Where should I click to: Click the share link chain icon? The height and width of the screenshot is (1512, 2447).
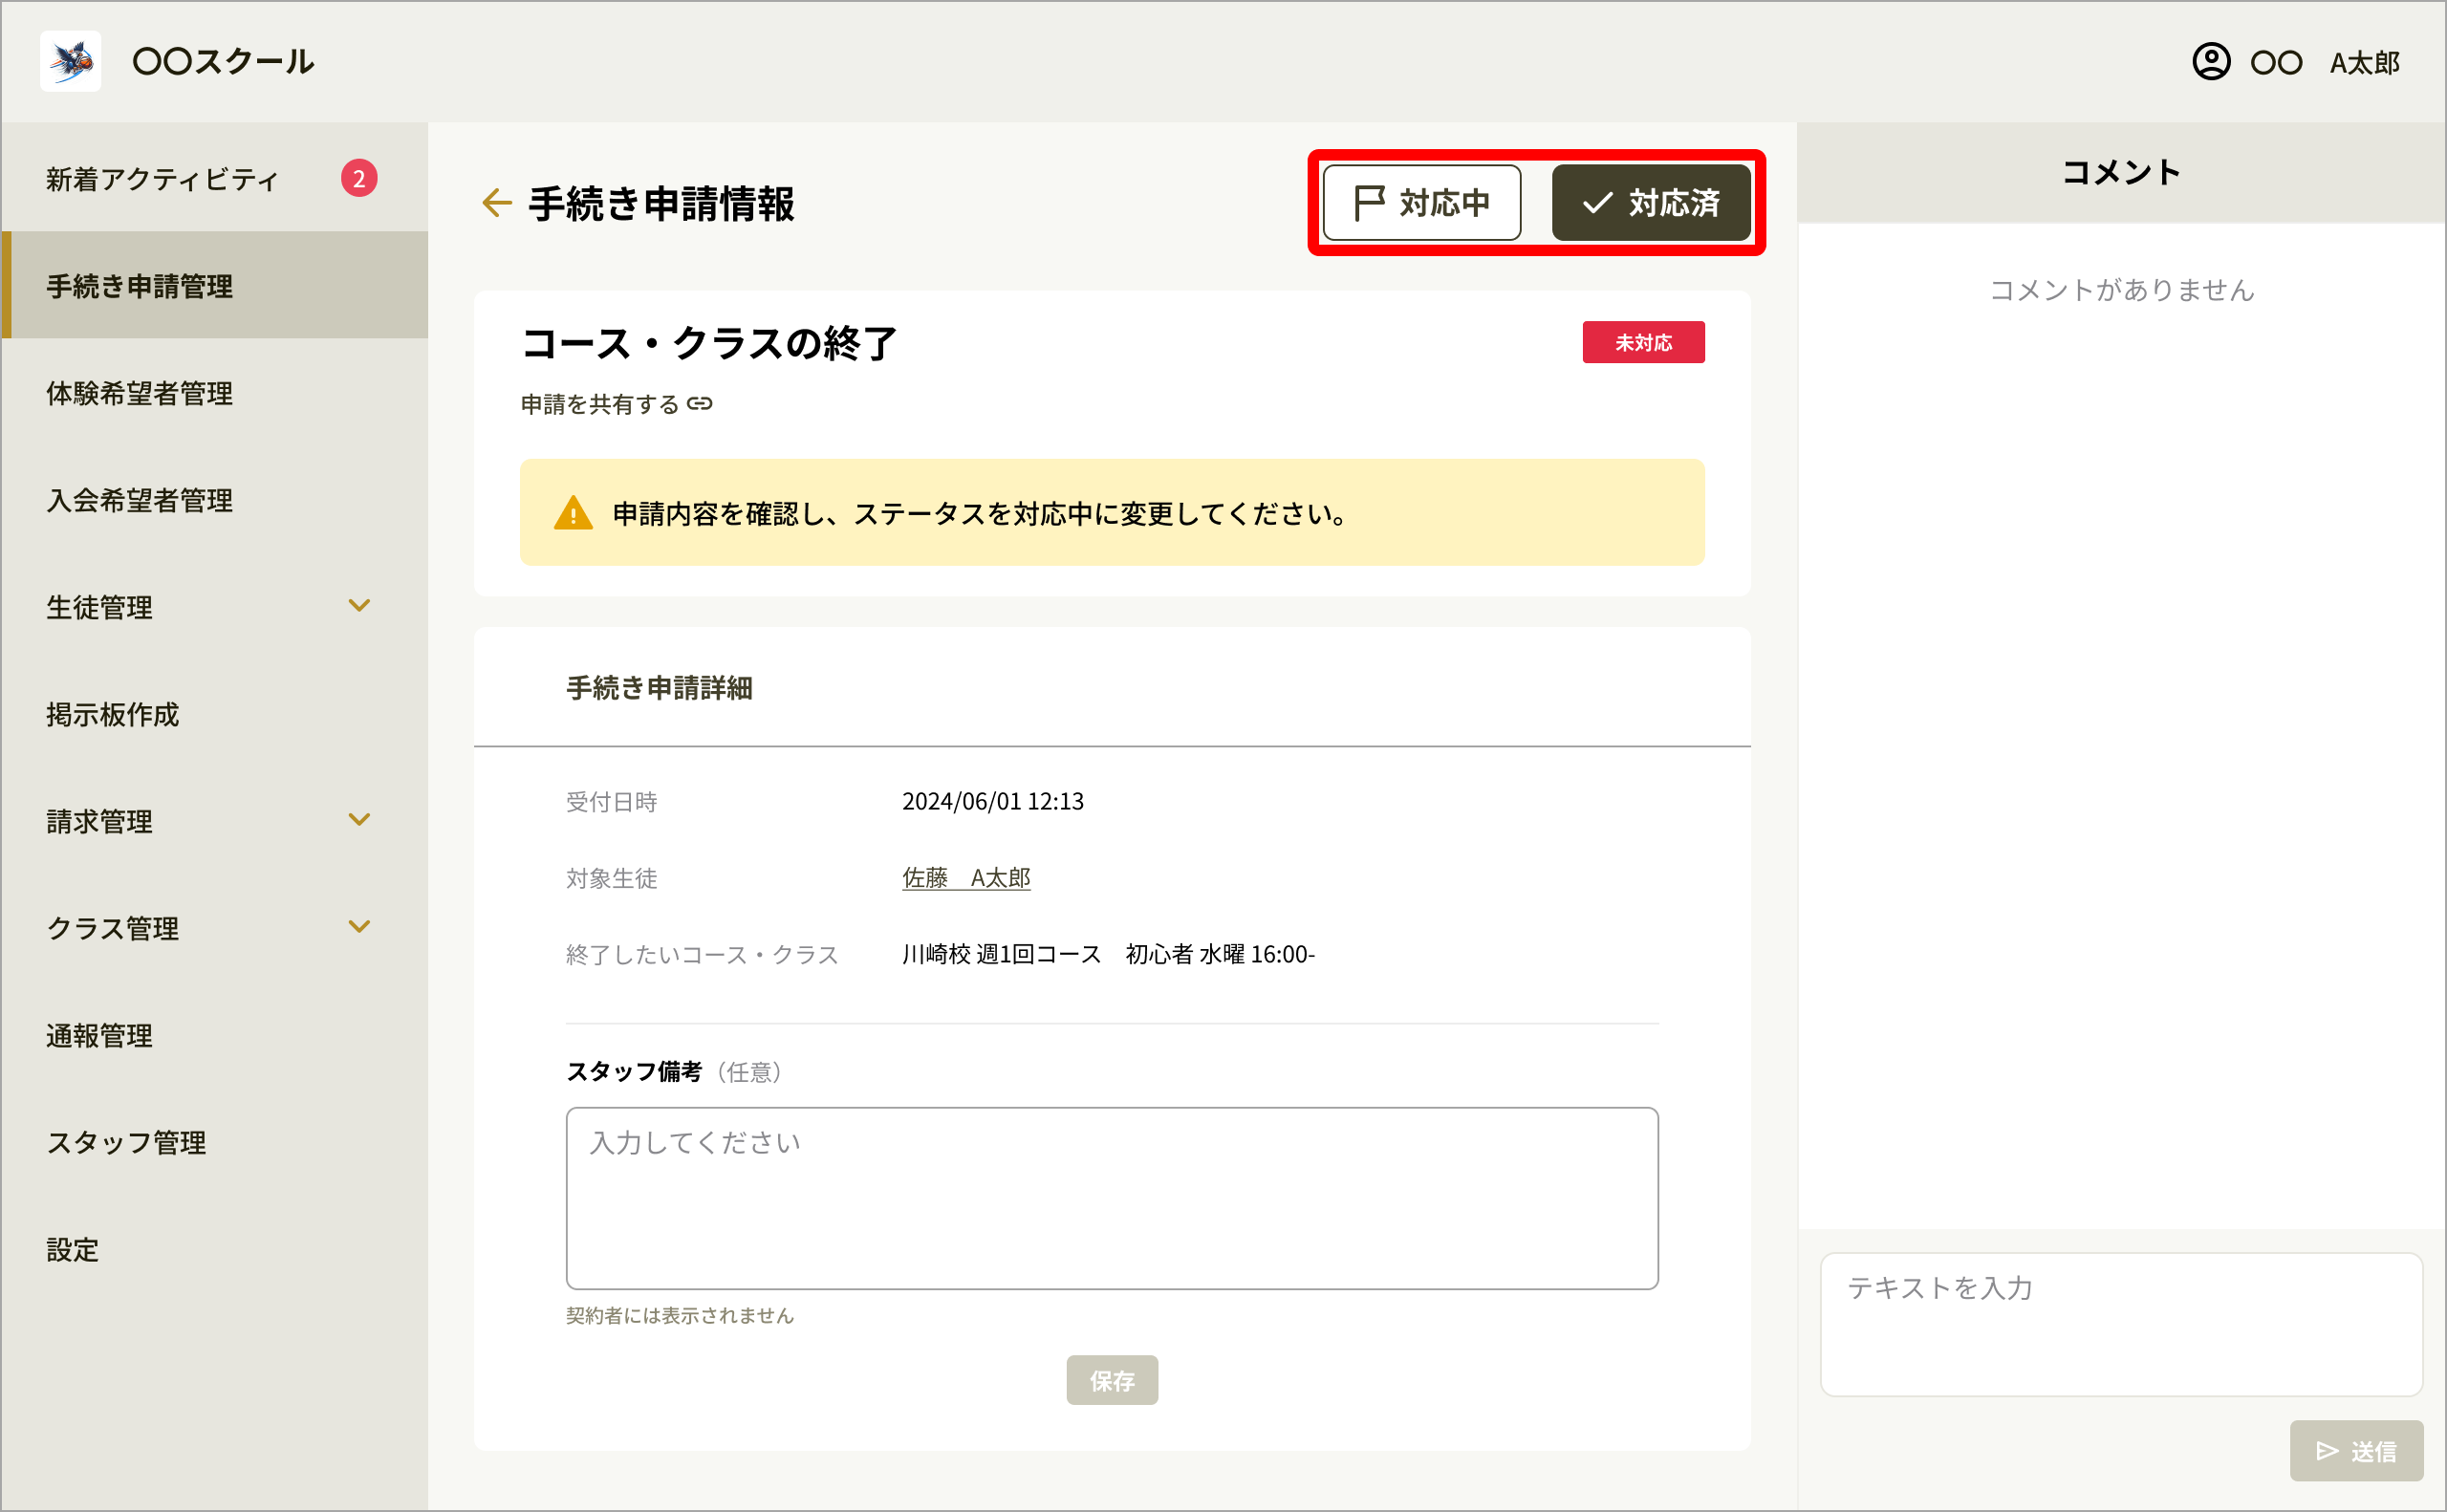tap(700, 404)
